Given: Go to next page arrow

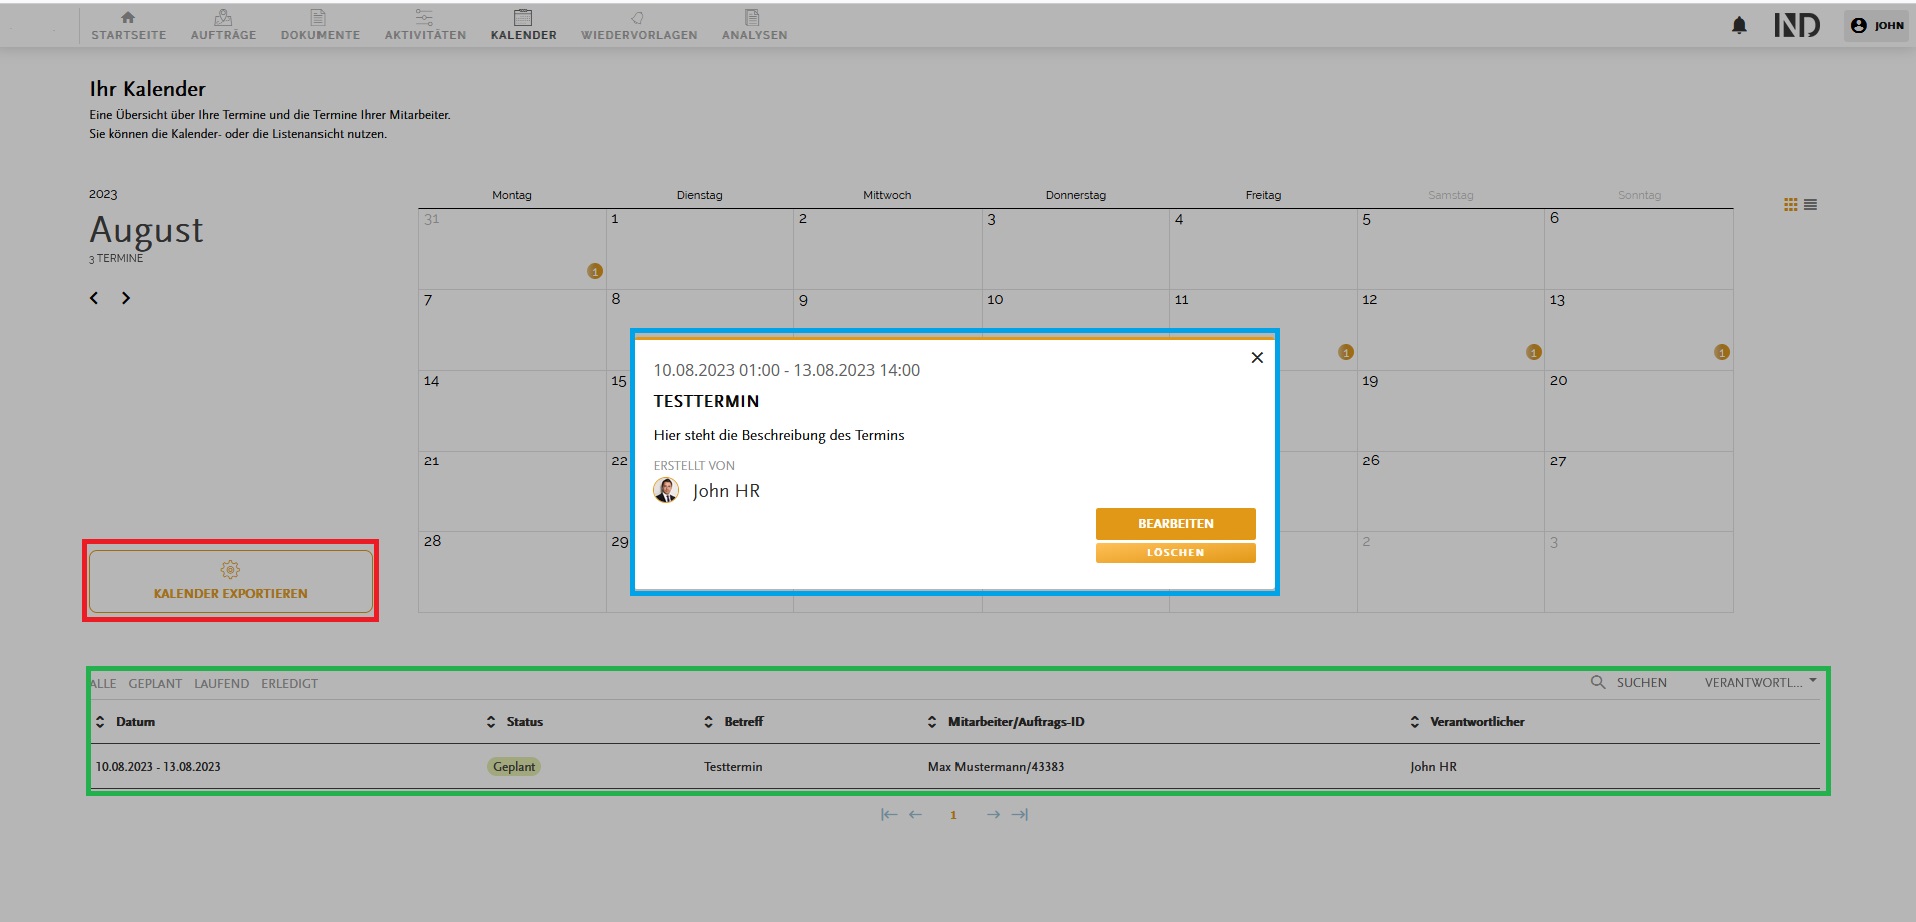Looking at the screenshot, I should 993,815.
